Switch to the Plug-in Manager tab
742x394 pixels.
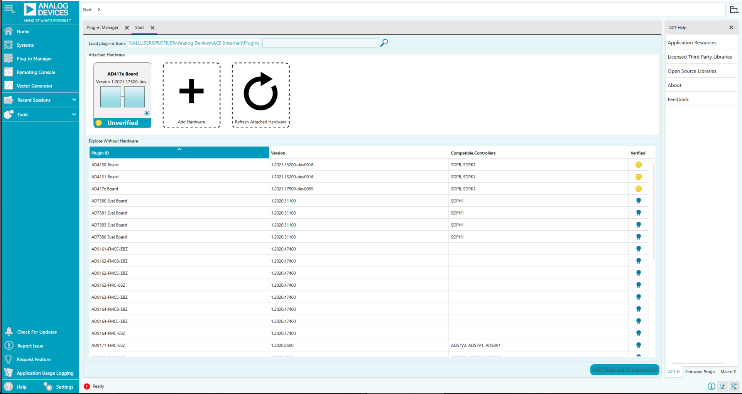click(x=103, y=28)
